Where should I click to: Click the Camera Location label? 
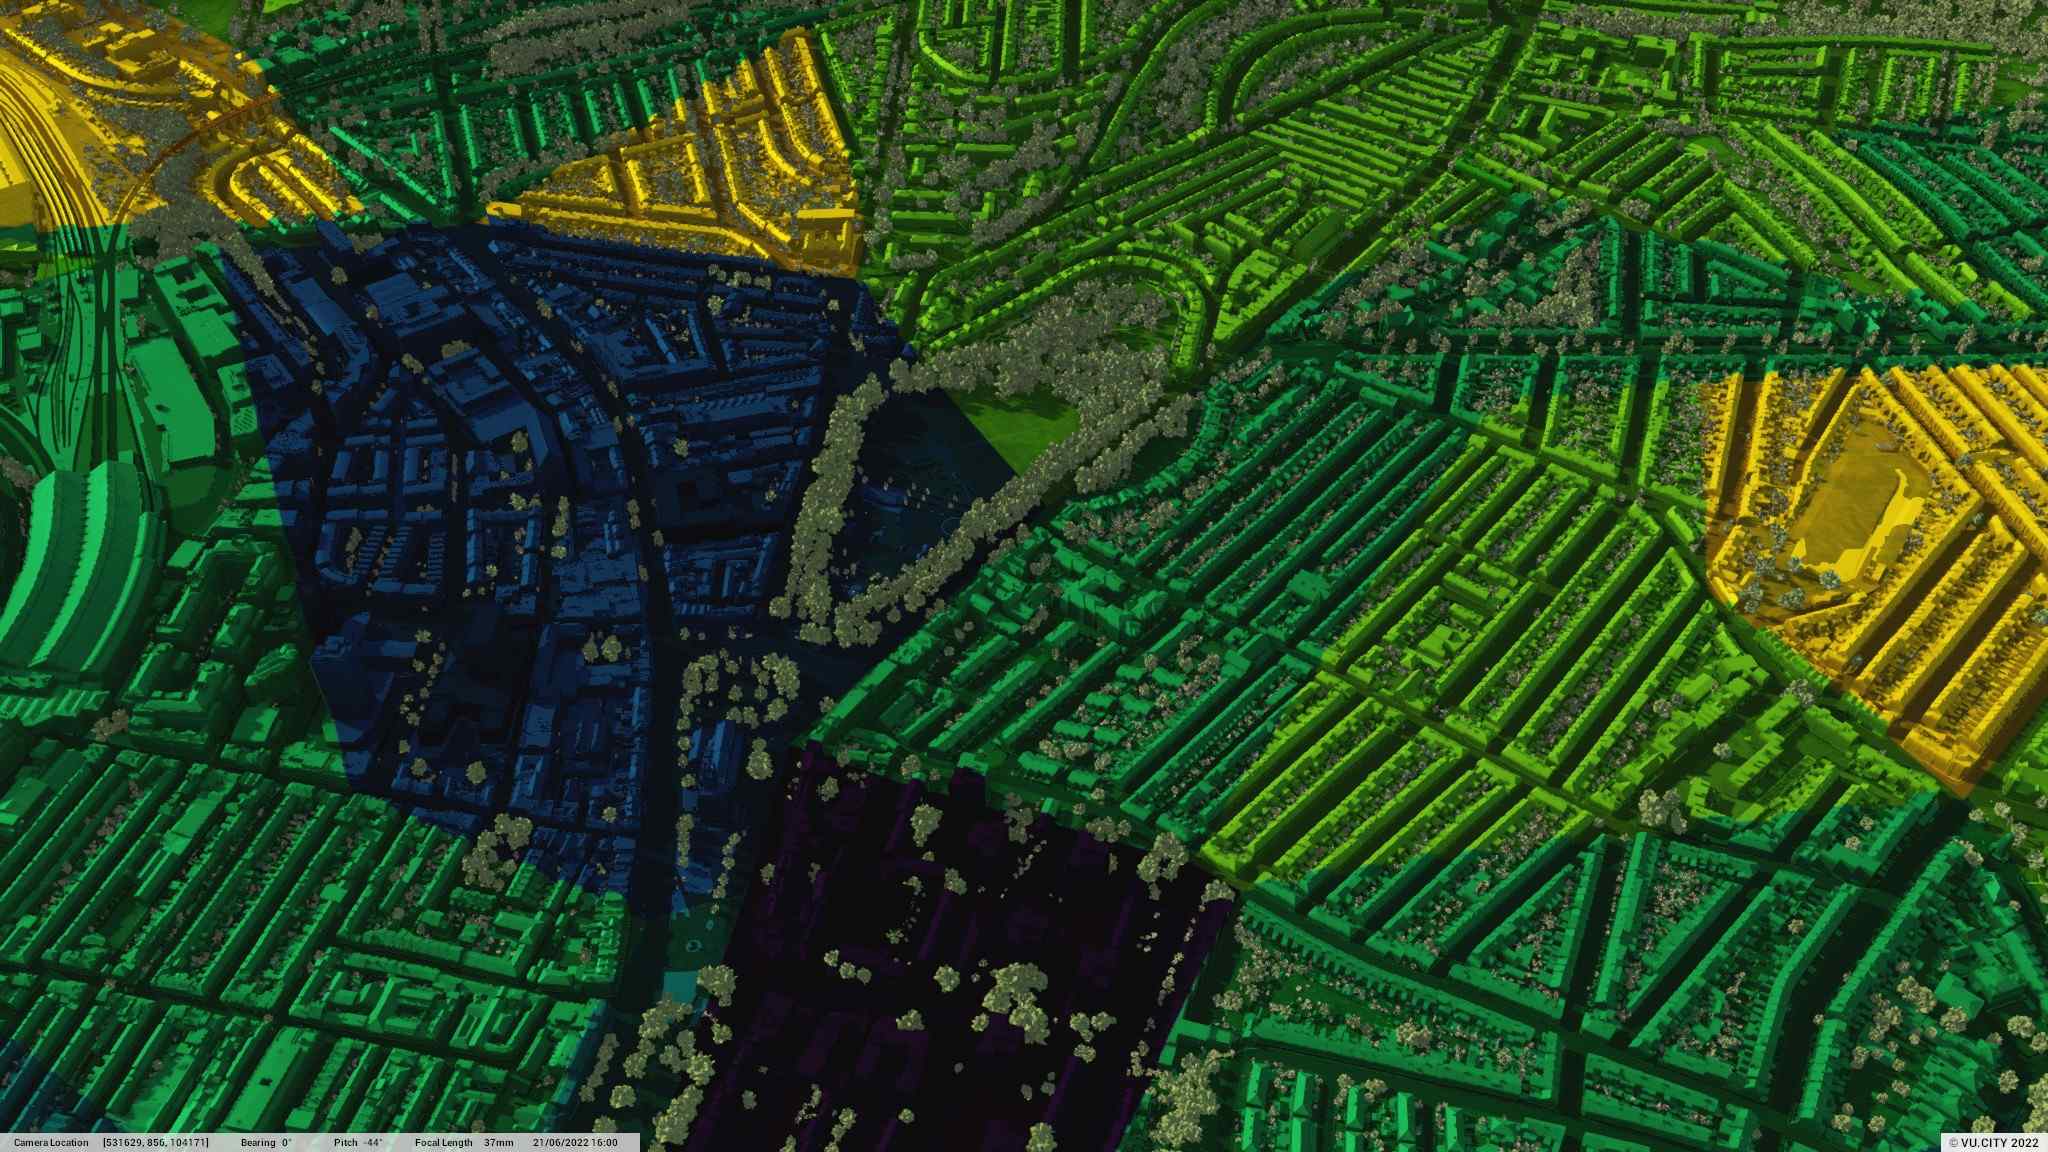click(51, 1143)
